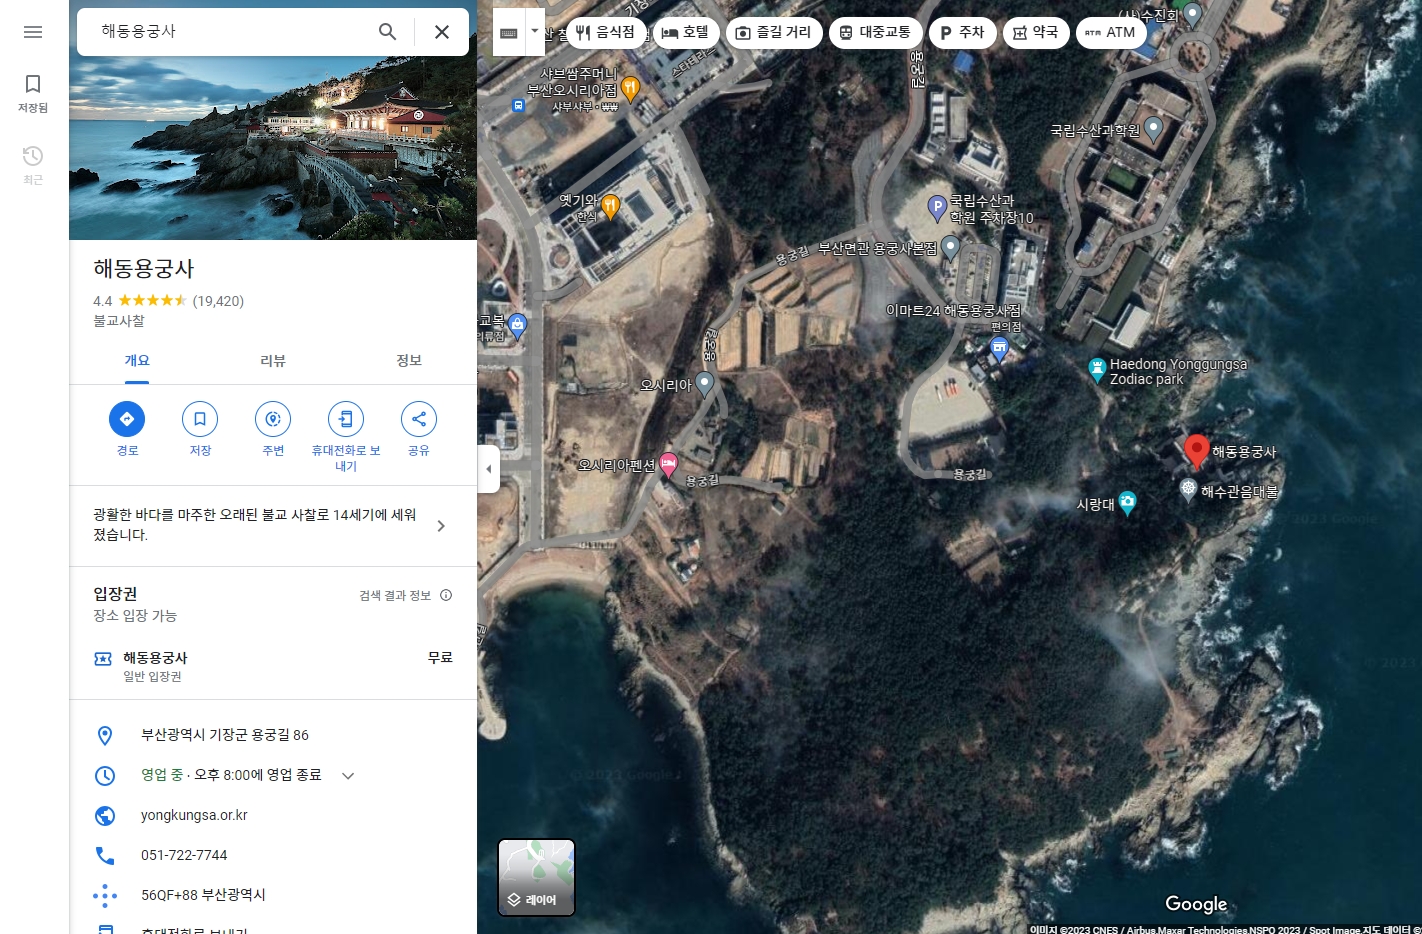Click the 무료 free admission price
This screenshot has width=1422, height=934.
click(x=440, y=657)
